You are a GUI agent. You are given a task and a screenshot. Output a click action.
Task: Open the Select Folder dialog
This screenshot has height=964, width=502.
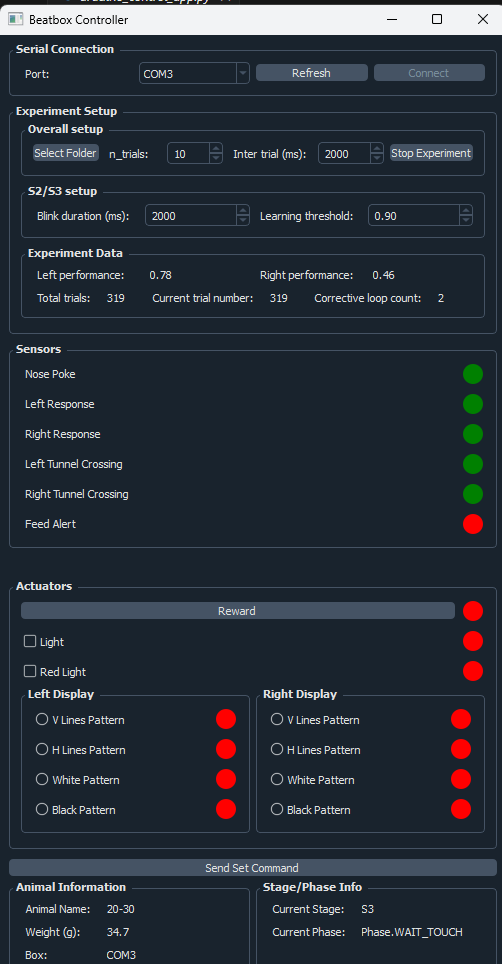click(x=66, y=153)
